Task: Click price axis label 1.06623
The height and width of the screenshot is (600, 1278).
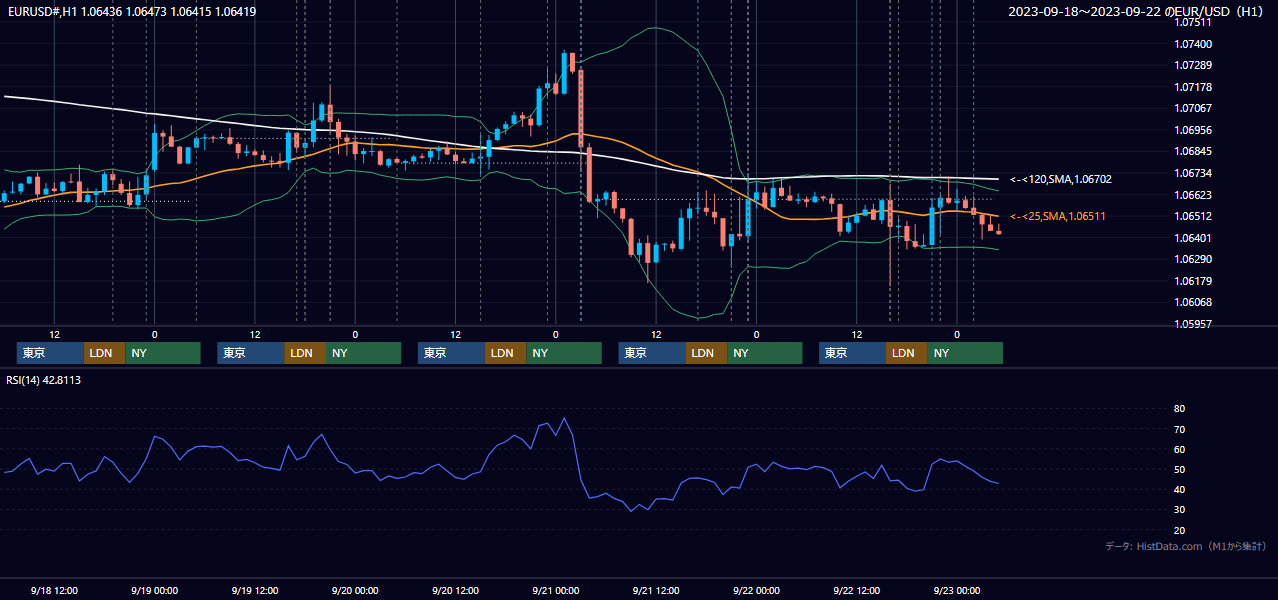Action: [x=1193, y=195]
